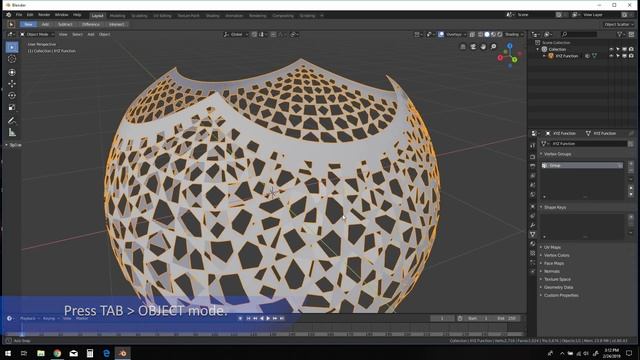Click the Blender logo menu icon
This screenshot has width=640, height=360.
pyautogui.click(x=9, y=15)
